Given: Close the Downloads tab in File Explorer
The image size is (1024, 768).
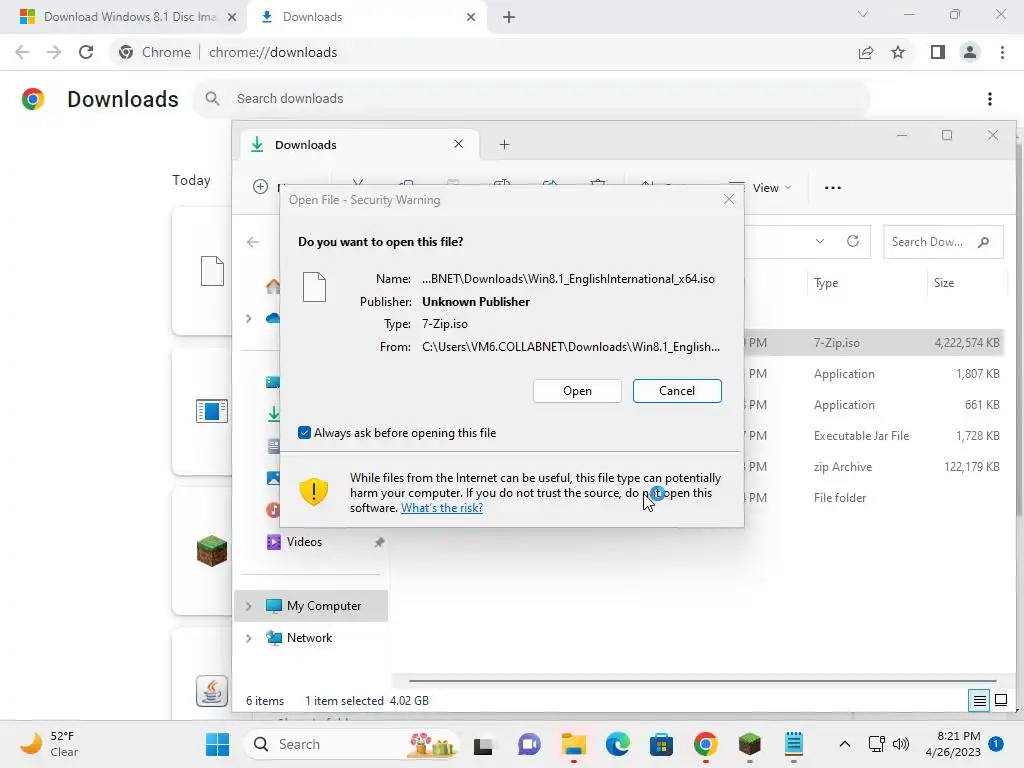Looking at the screenshot, I should (458, 144).
